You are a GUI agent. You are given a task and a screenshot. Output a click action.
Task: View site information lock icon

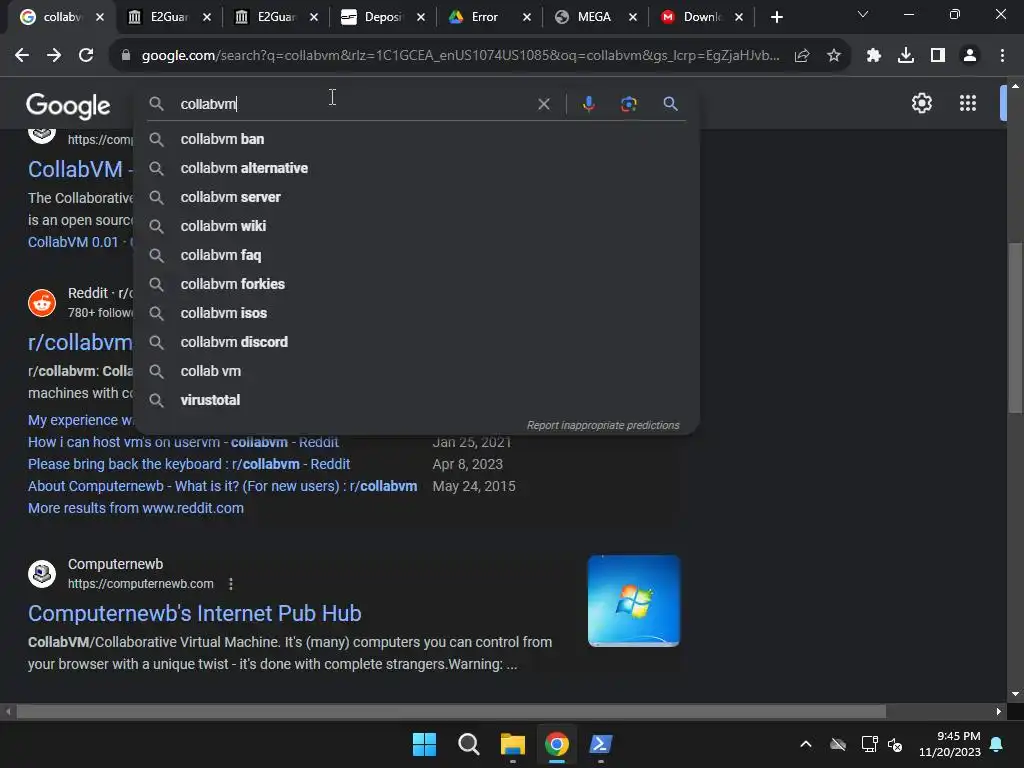tap(126, 56)
